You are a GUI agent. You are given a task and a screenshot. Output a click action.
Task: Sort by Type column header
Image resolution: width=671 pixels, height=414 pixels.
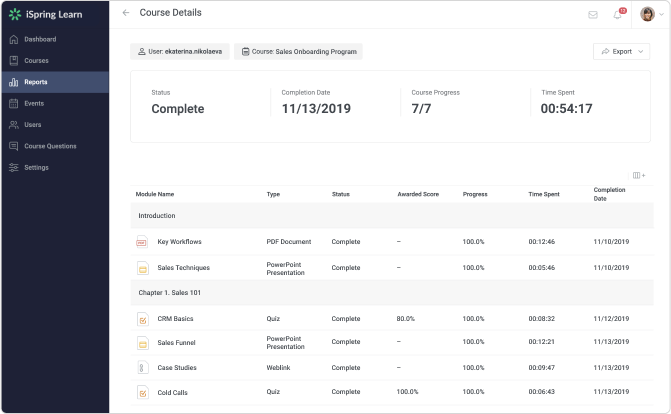click(x=273, y=194)
